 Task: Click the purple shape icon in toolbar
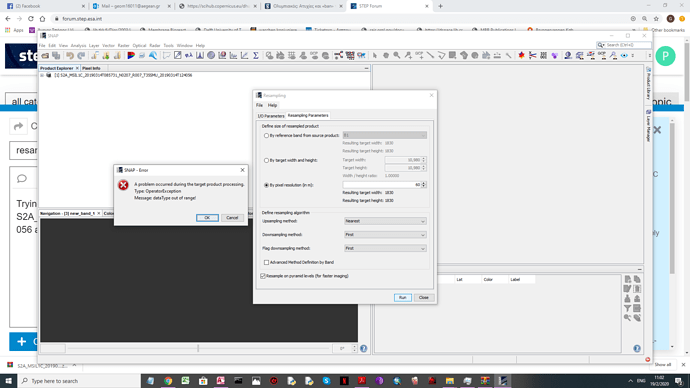pyautogui.click(x=554, y=55)
